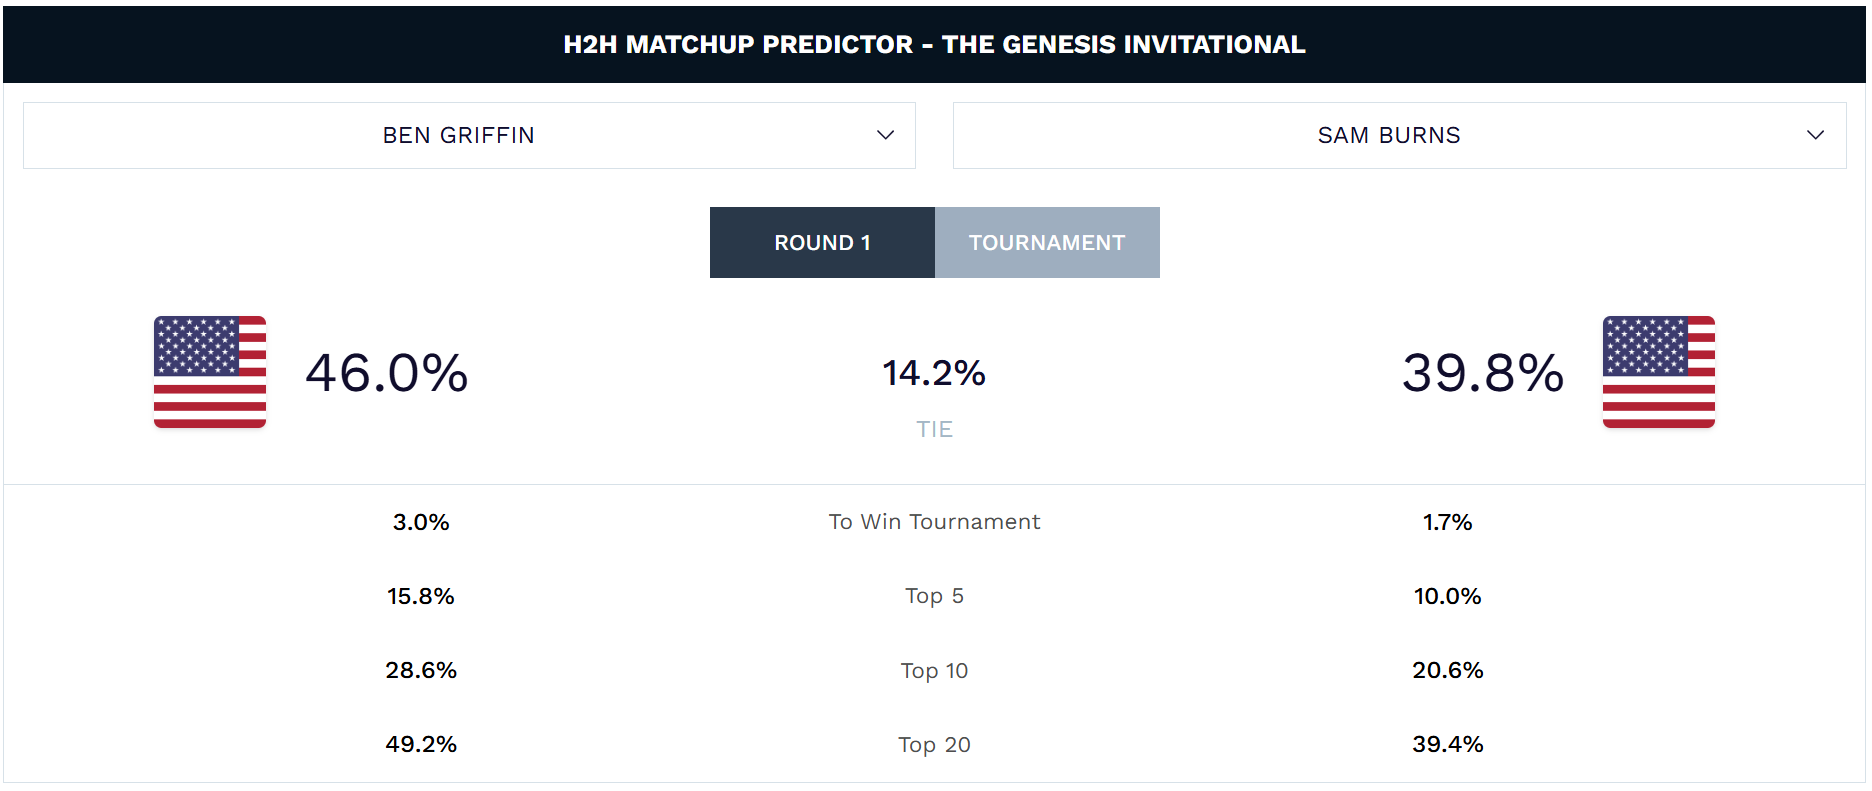The image size is (1872, 791).
Task: Click Sam Burns' 39.4% Top 20 value
Action: (x=1447, y=744)
